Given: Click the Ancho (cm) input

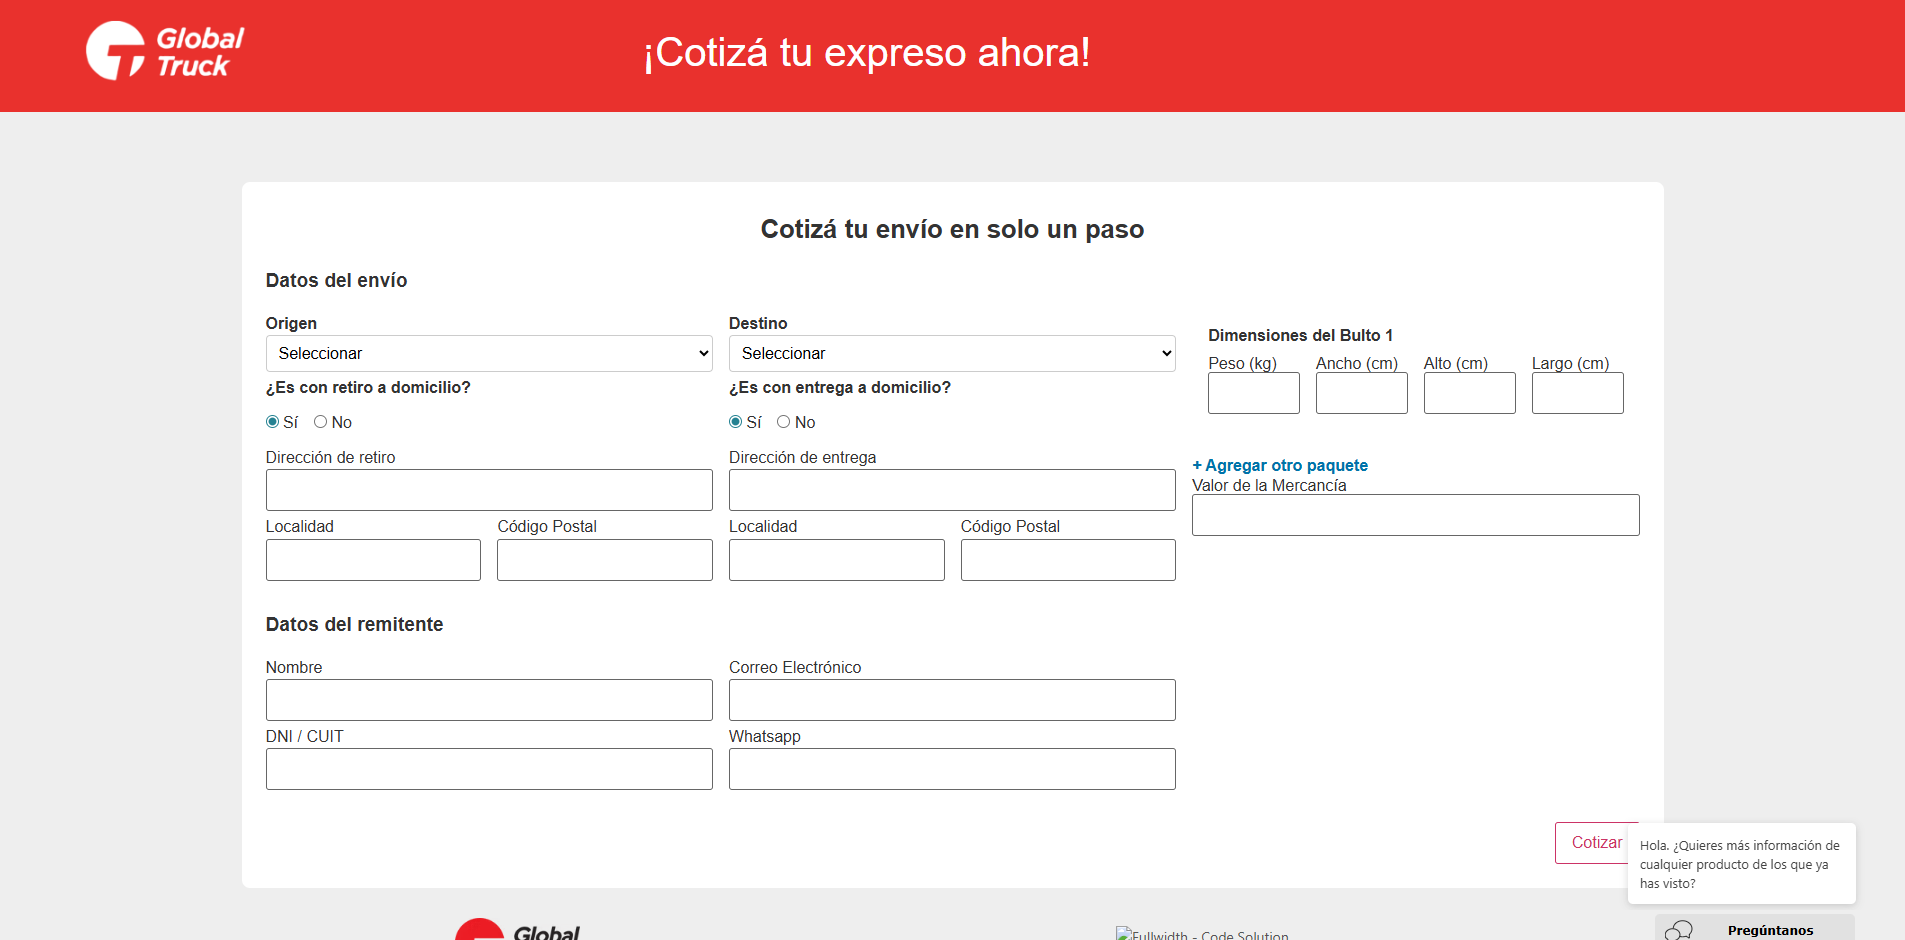Looking at the screenshot, I should pos(1362,393).
